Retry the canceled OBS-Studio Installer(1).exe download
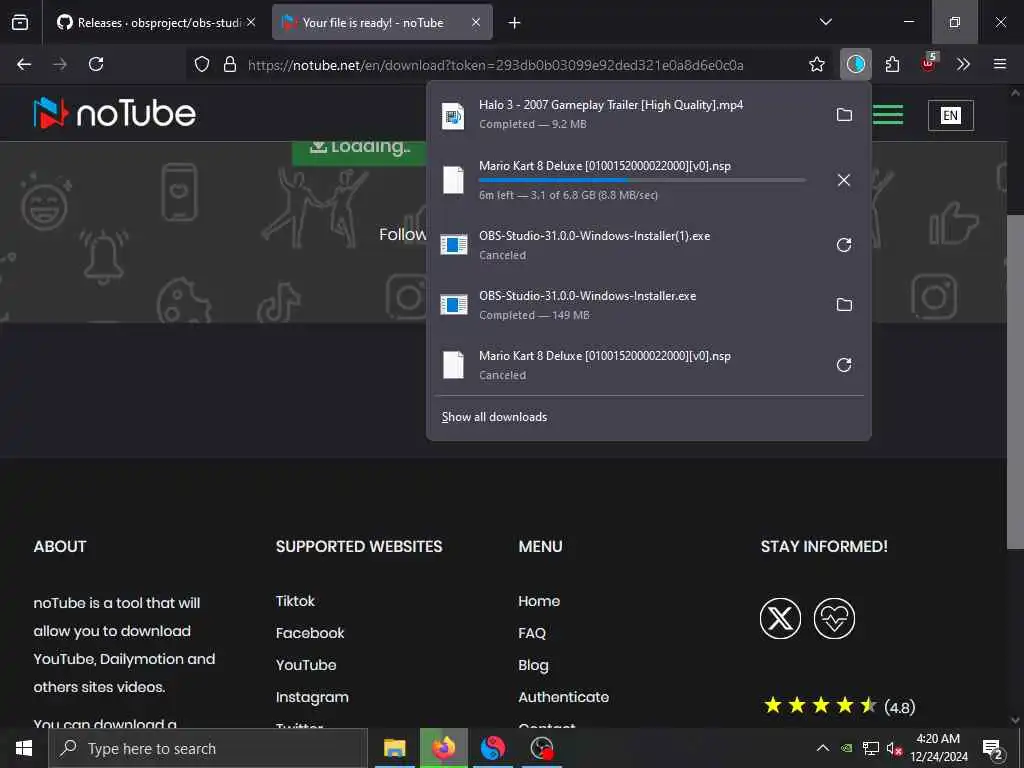The width and height of the screenshot is (1024, 768). (x=844, y=245)
